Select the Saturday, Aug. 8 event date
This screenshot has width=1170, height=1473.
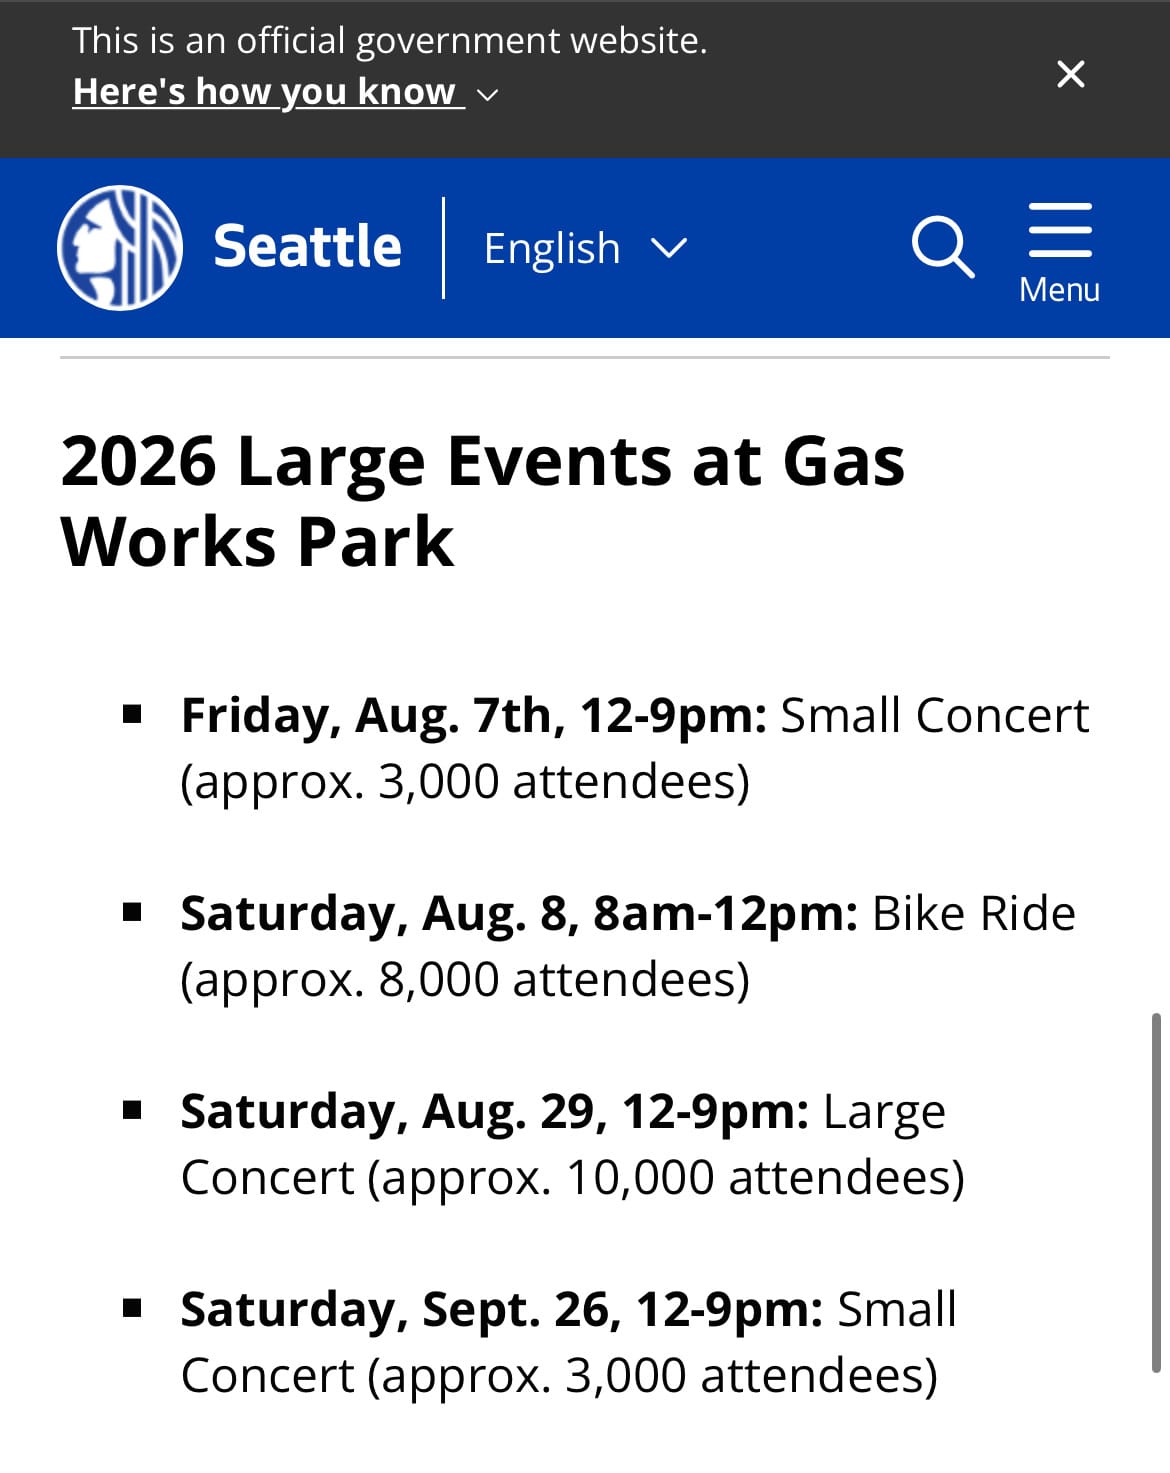click(x=519, y=913)
